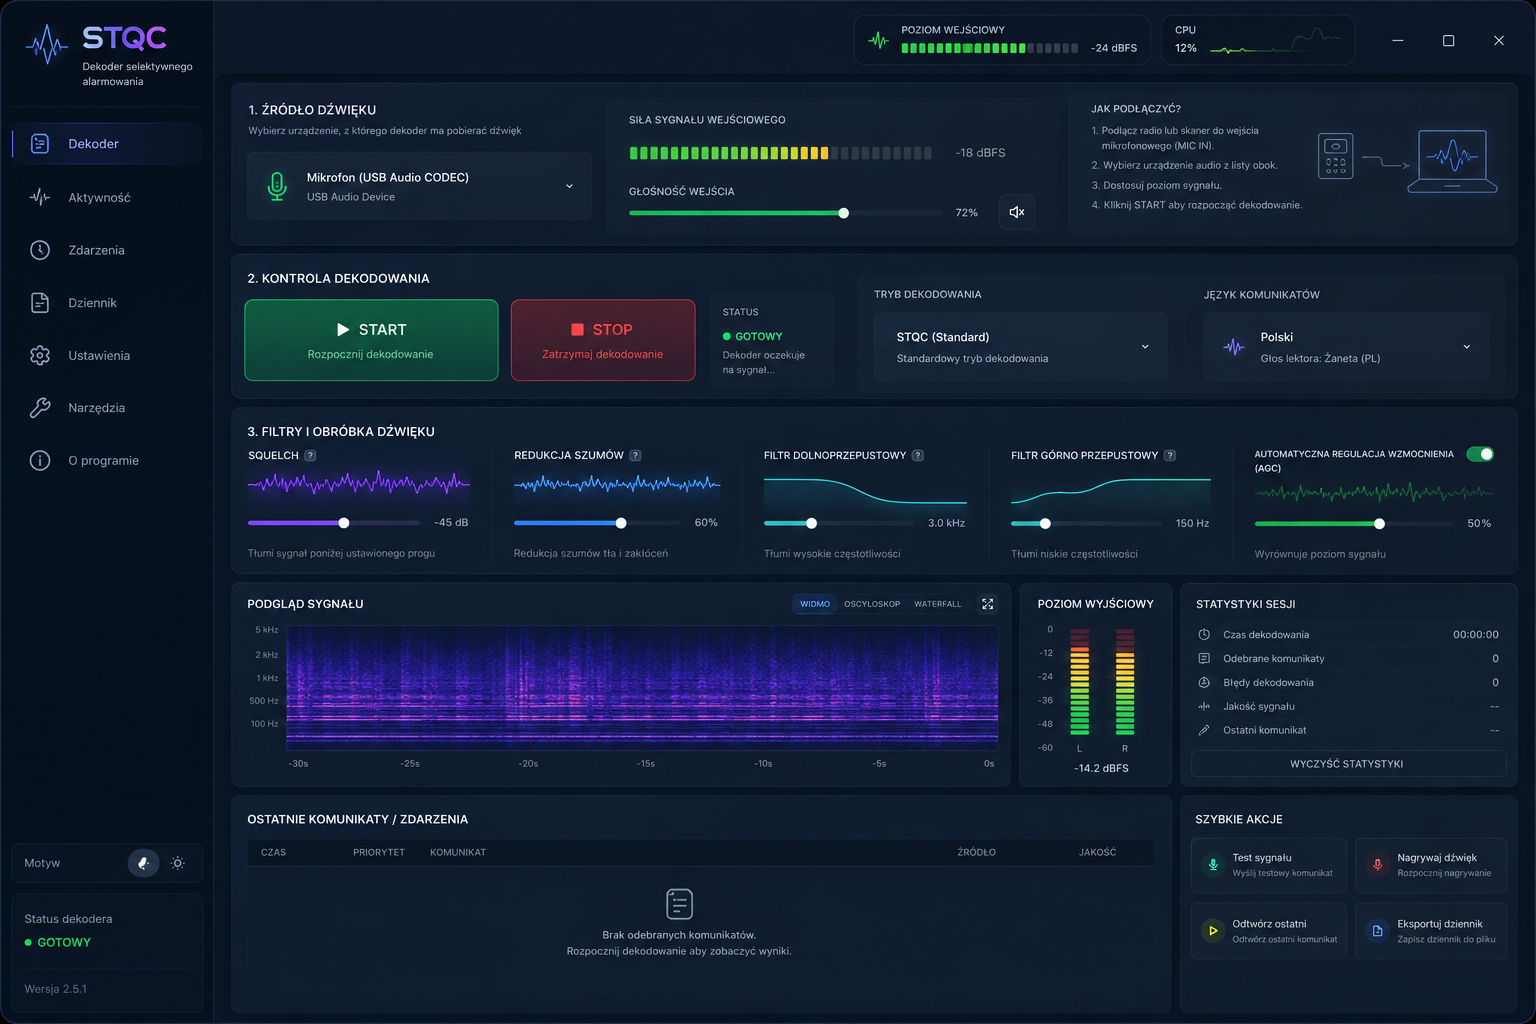
Task: Click the PRIORYTET column header
Action: (379, 853)
